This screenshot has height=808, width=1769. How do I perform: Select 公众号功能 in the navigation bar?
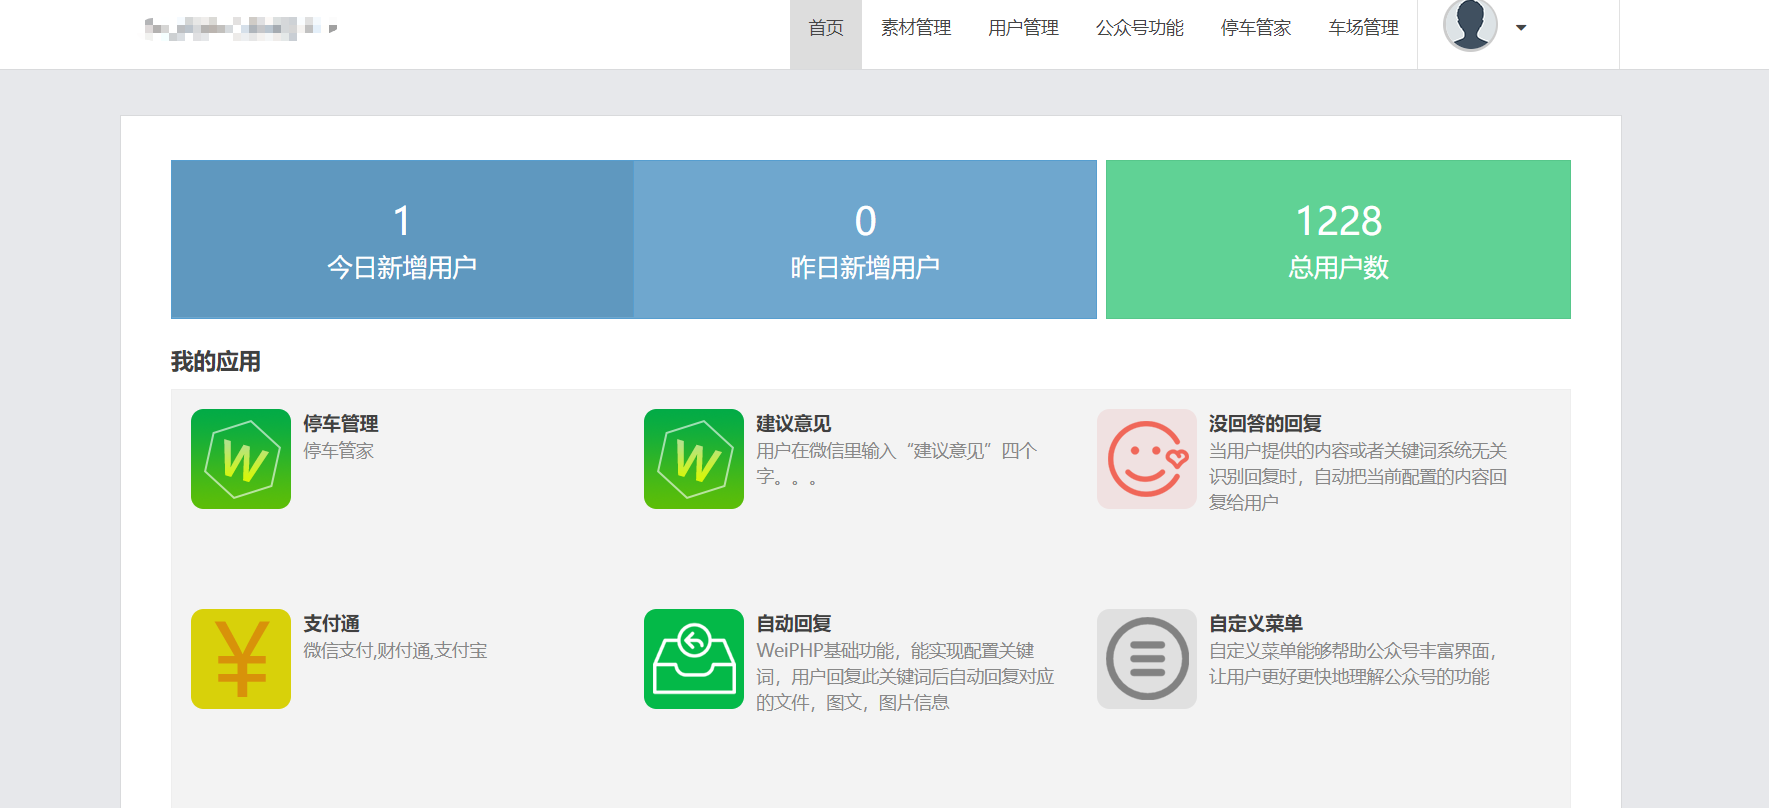pyautogui.click(x=1139, y=28)
